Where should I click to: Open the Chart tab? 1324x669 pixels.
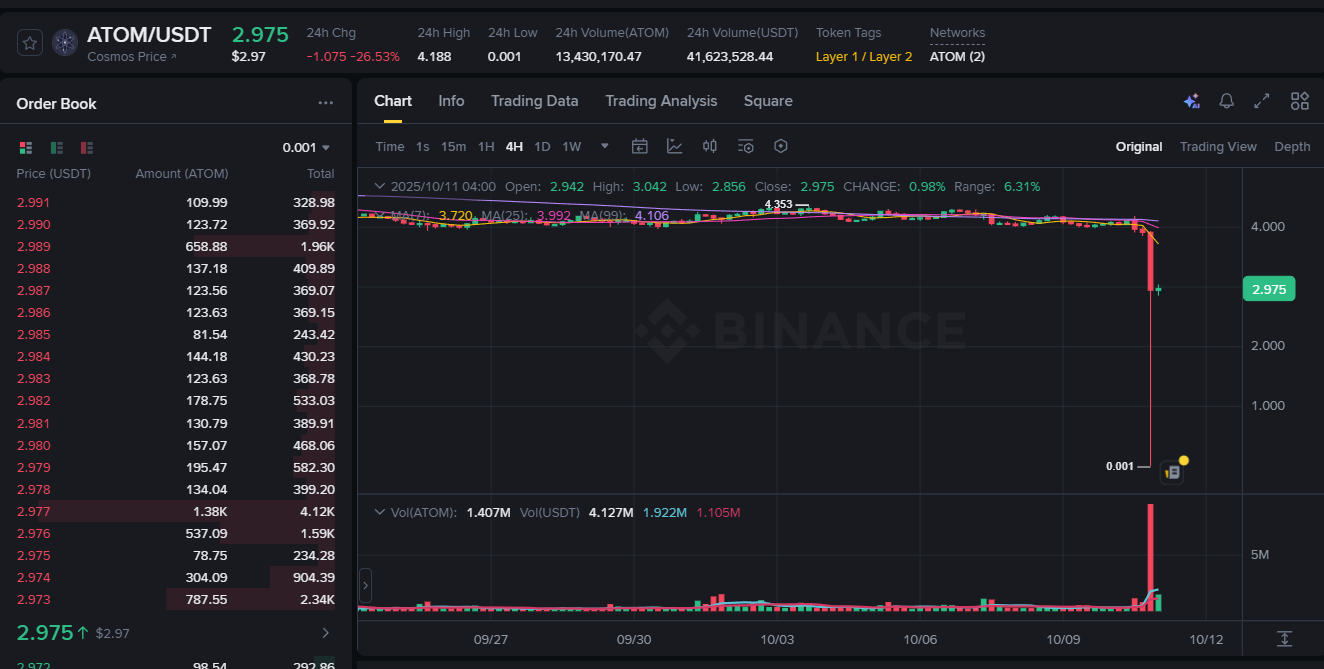click(x=393, y=101)
